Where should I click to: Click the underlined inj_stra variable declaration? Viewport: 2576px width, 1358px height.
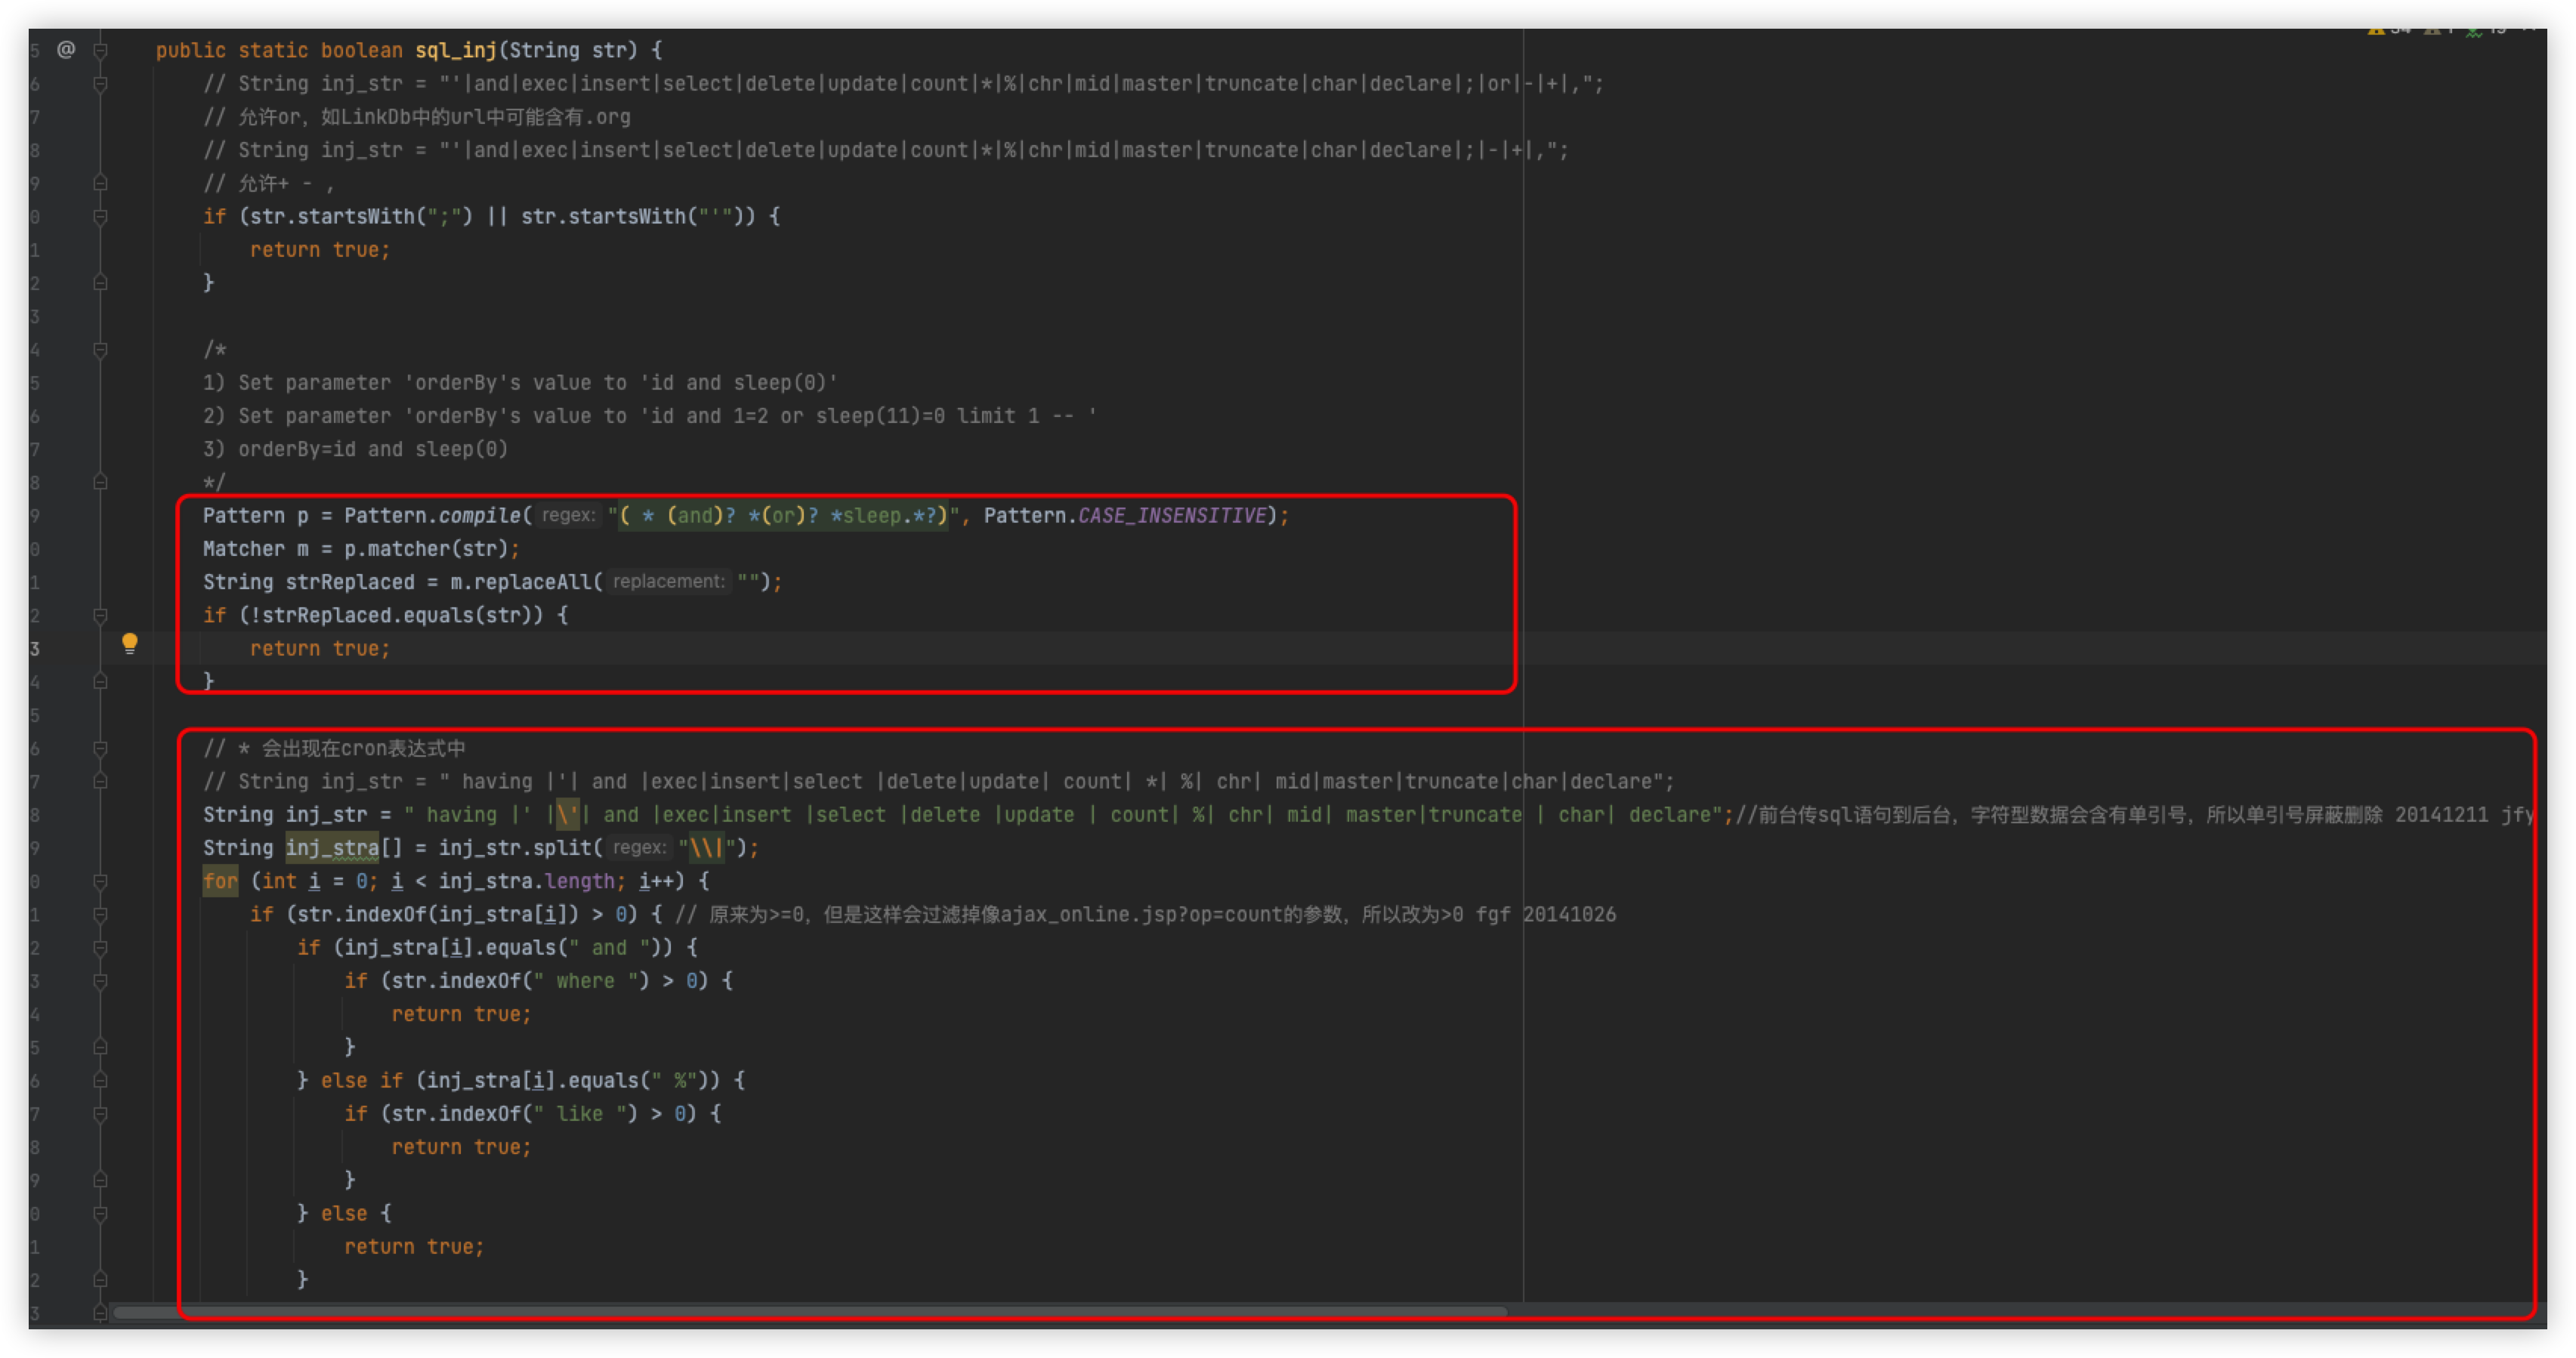click(x=332, y=848)
